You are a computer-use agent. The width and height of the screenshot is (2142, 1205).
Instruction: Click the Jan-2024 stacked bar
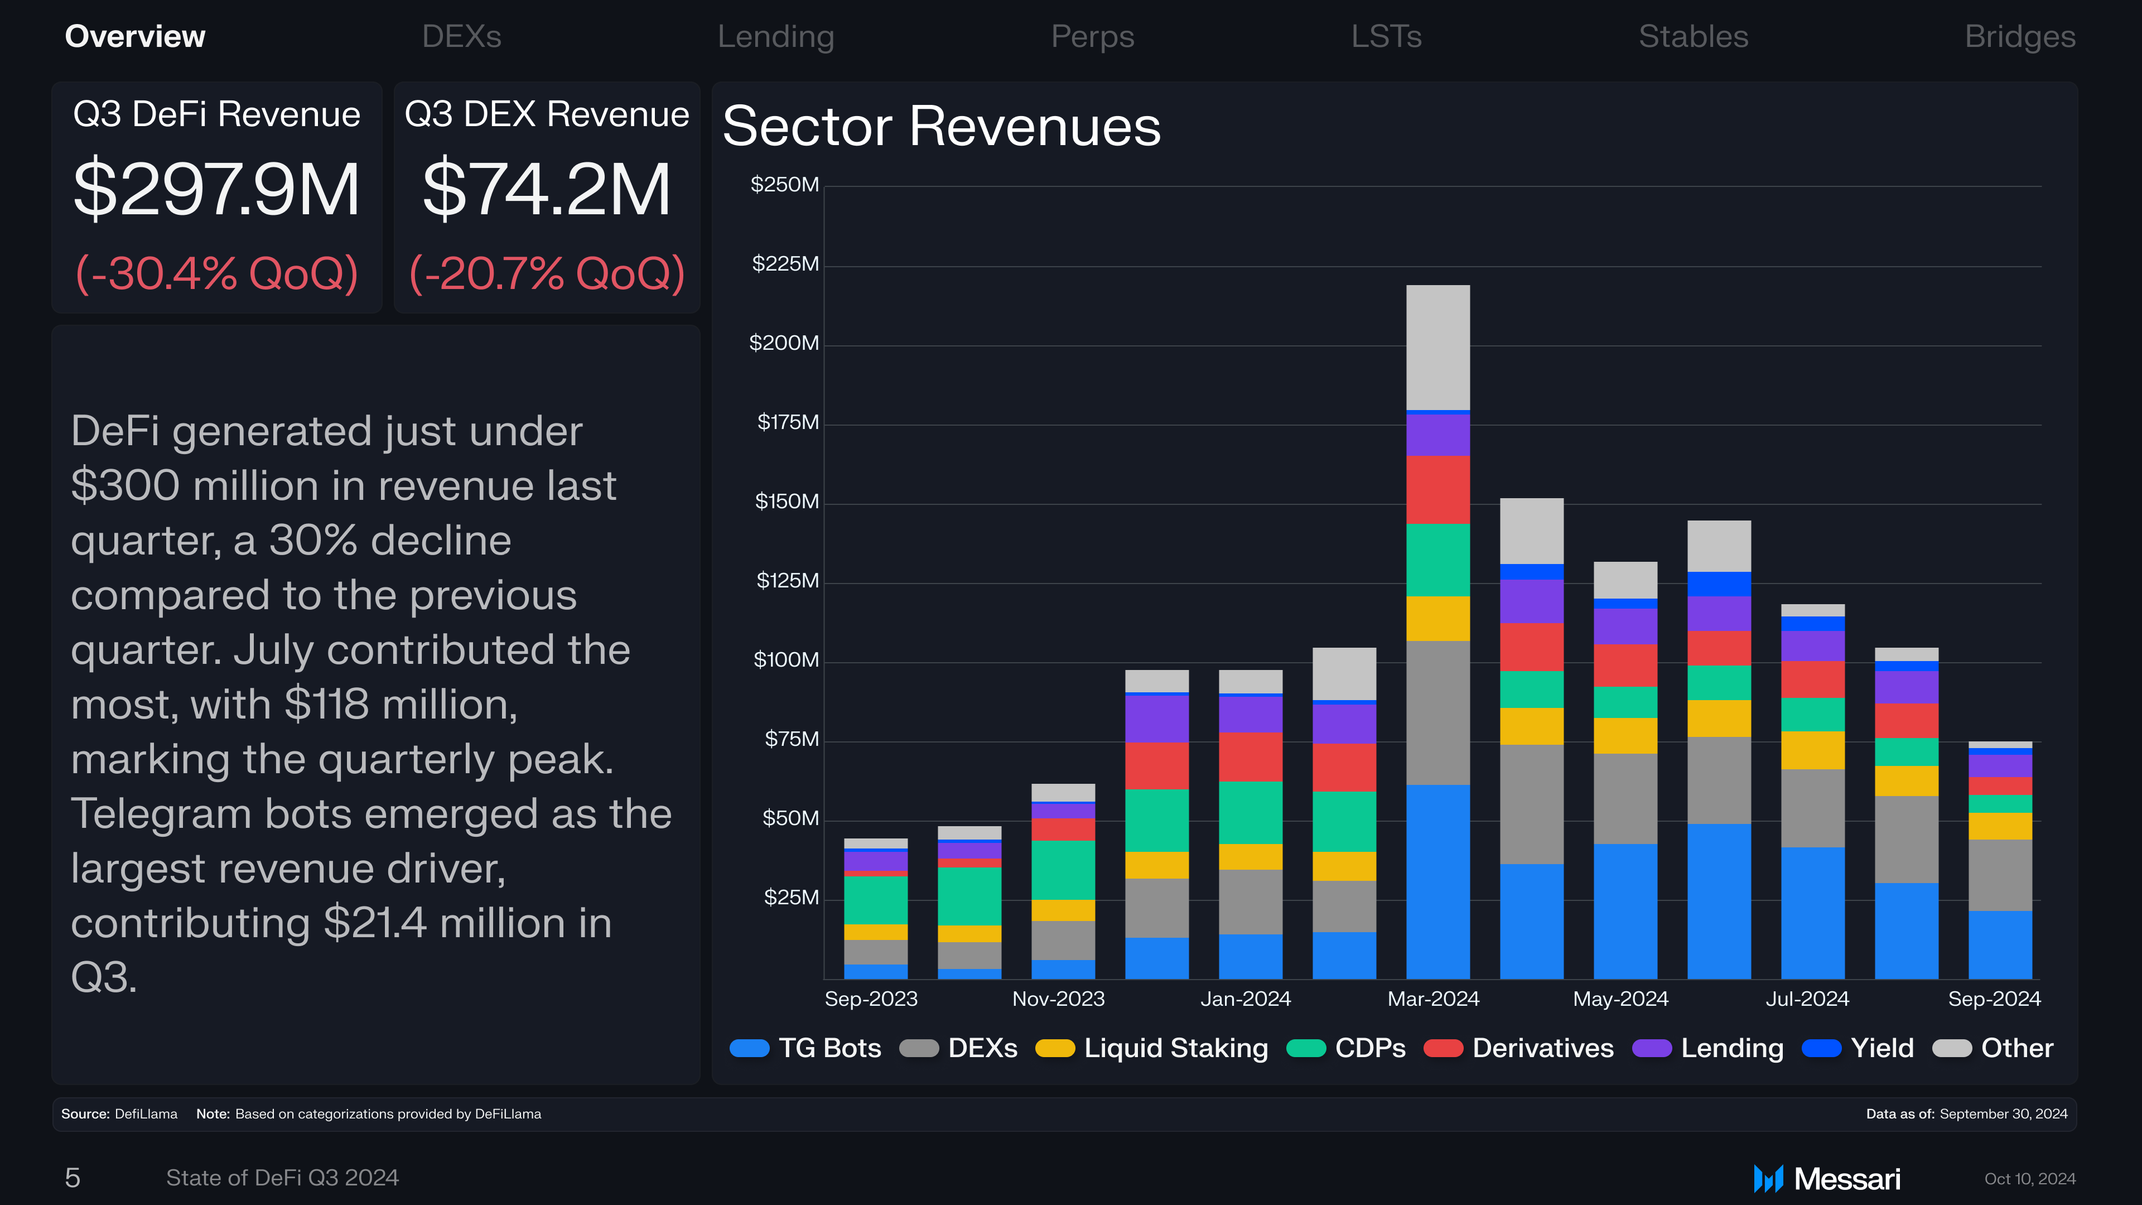[1251, 824]
